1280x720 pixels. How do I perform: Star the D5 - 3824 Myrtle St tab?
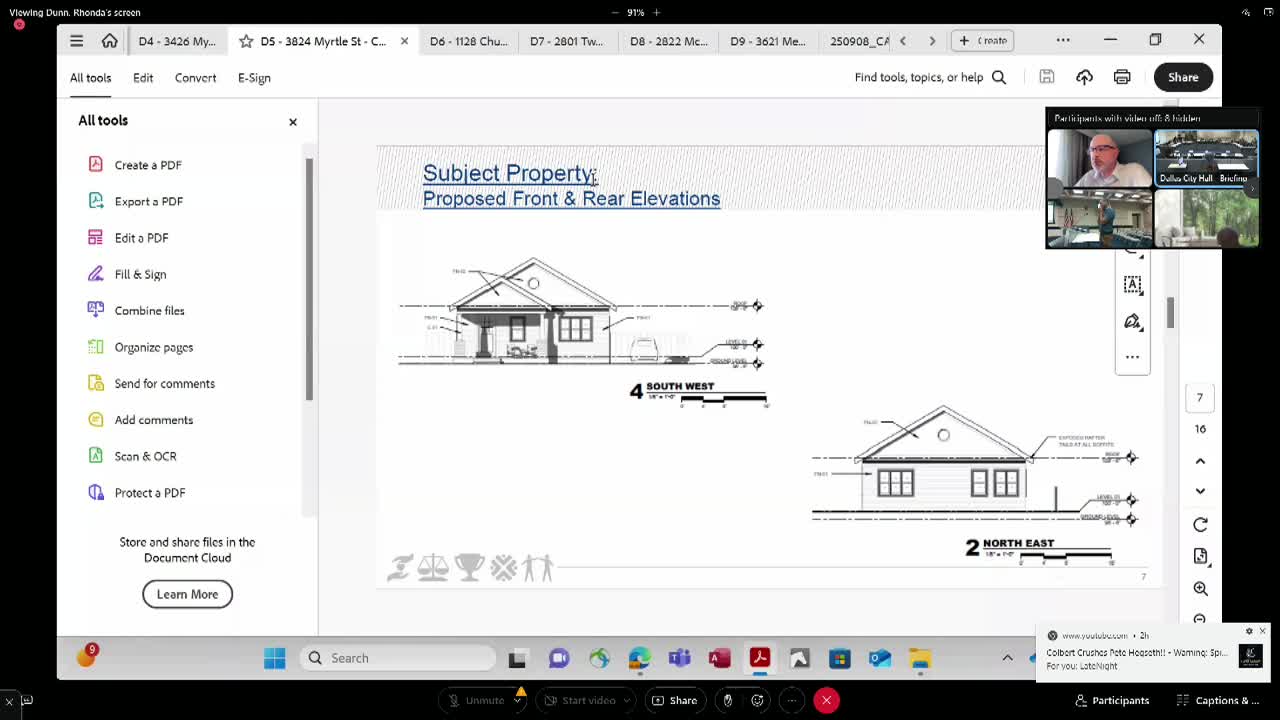pyautogui.click(x=246, y=41)
